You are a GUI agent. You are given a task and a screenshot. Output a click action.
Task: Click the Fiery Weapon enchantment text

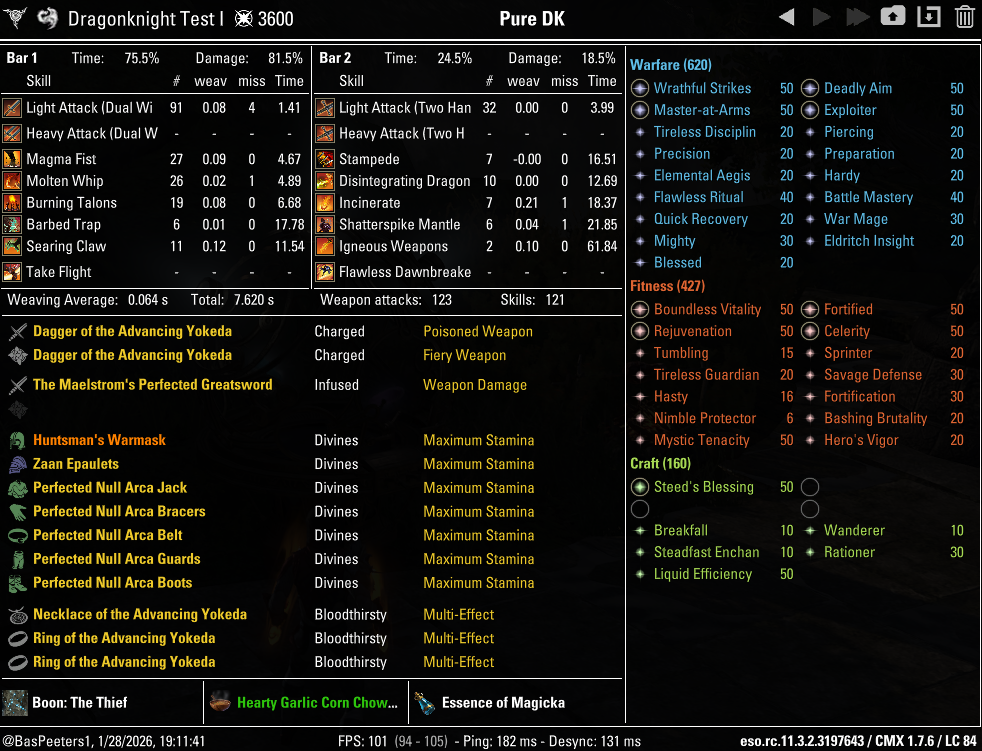(x=465, y=355)
